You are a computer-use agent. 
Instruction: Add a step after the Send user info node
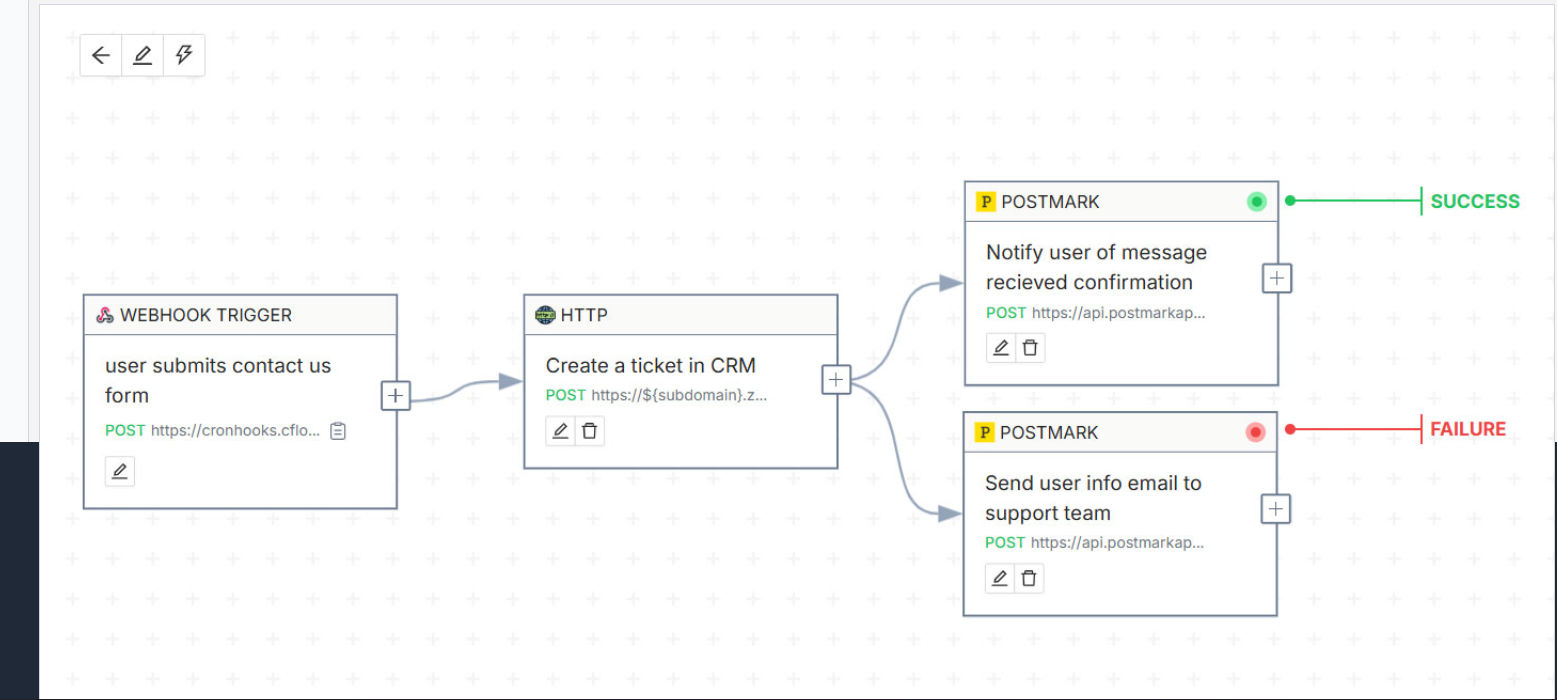1275,508
